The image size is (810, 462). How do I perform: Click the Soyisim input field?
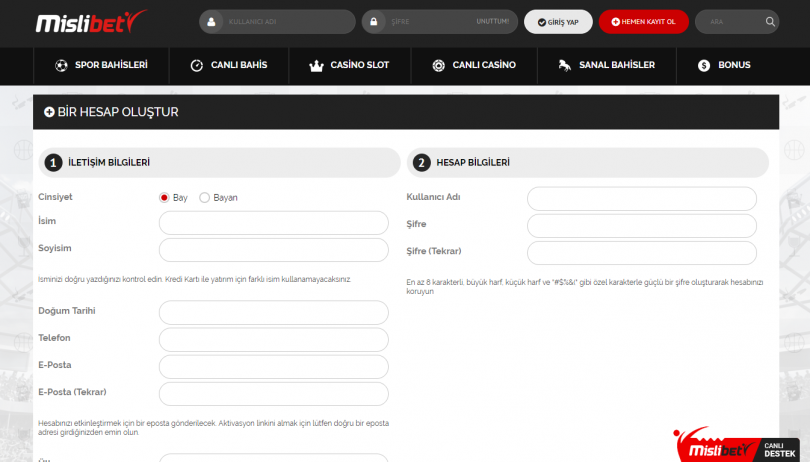point(274,250)
